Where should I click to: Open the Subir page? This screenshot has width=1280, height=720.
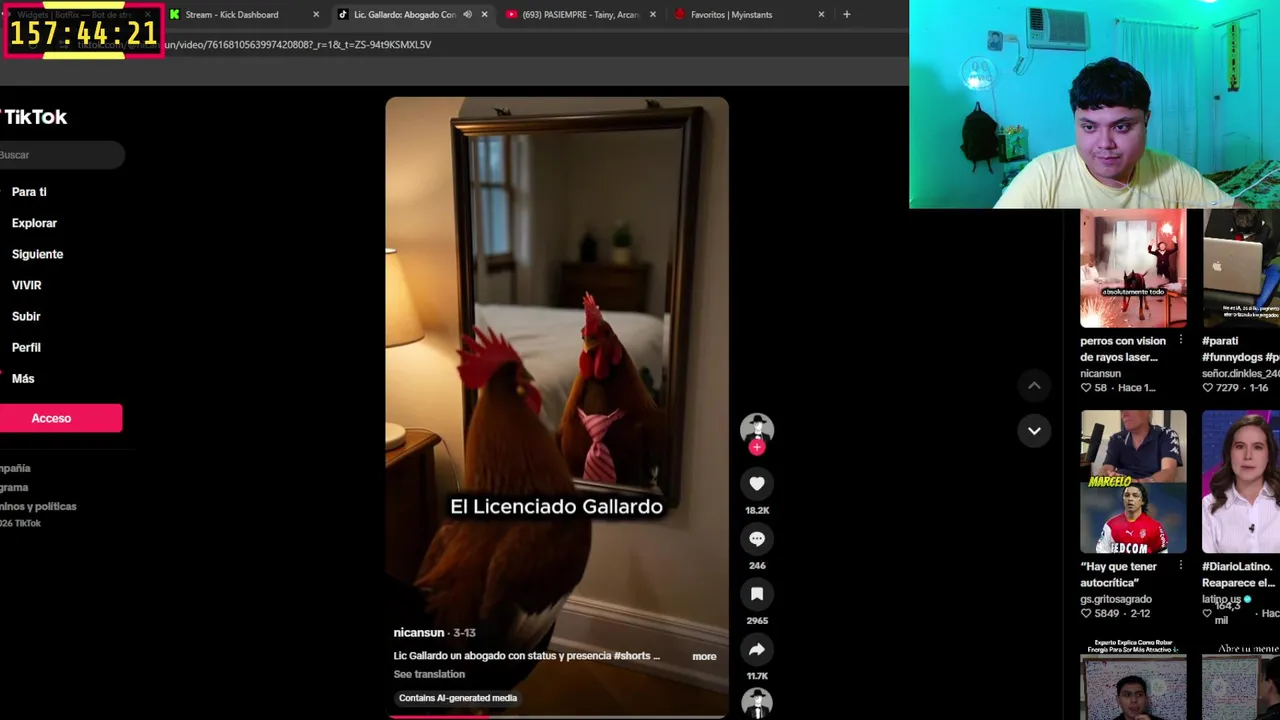pos(26,316)
